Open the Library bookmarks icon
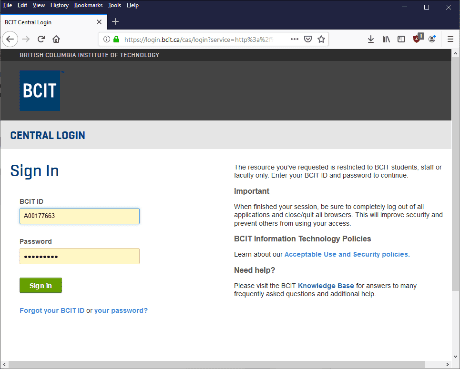The width and height of the screenshot is (460, 369). tap(386, 39)
